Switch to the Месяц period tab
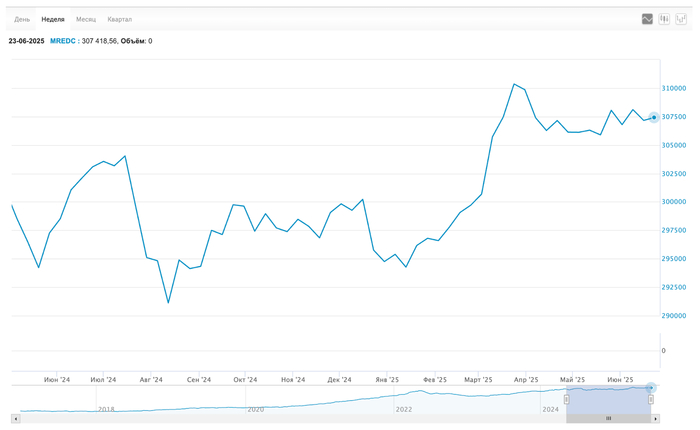Viewport: 700px width, 430px height. coord(87,19)
